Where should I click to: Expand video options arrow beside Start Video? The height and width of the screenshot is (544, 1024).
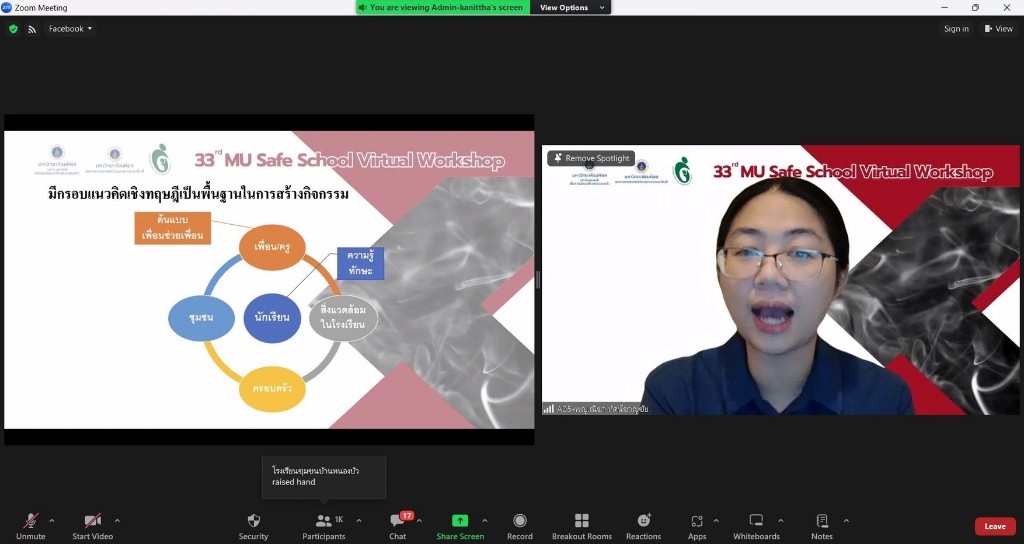tap(118, 520)
